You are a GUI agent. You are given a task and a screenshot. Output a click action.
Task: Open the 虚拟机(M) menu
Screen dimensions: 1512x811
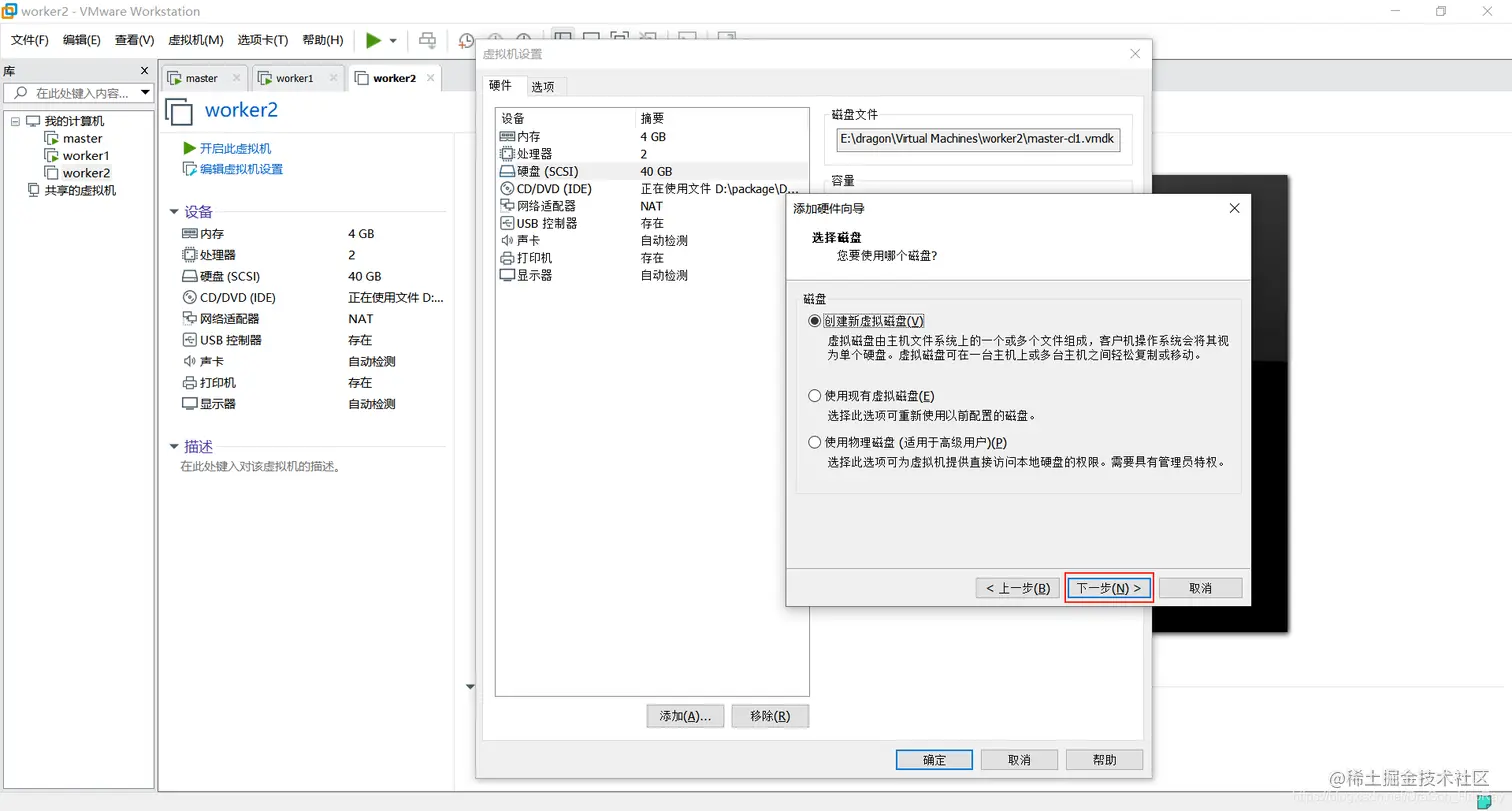tap(196, 40)
